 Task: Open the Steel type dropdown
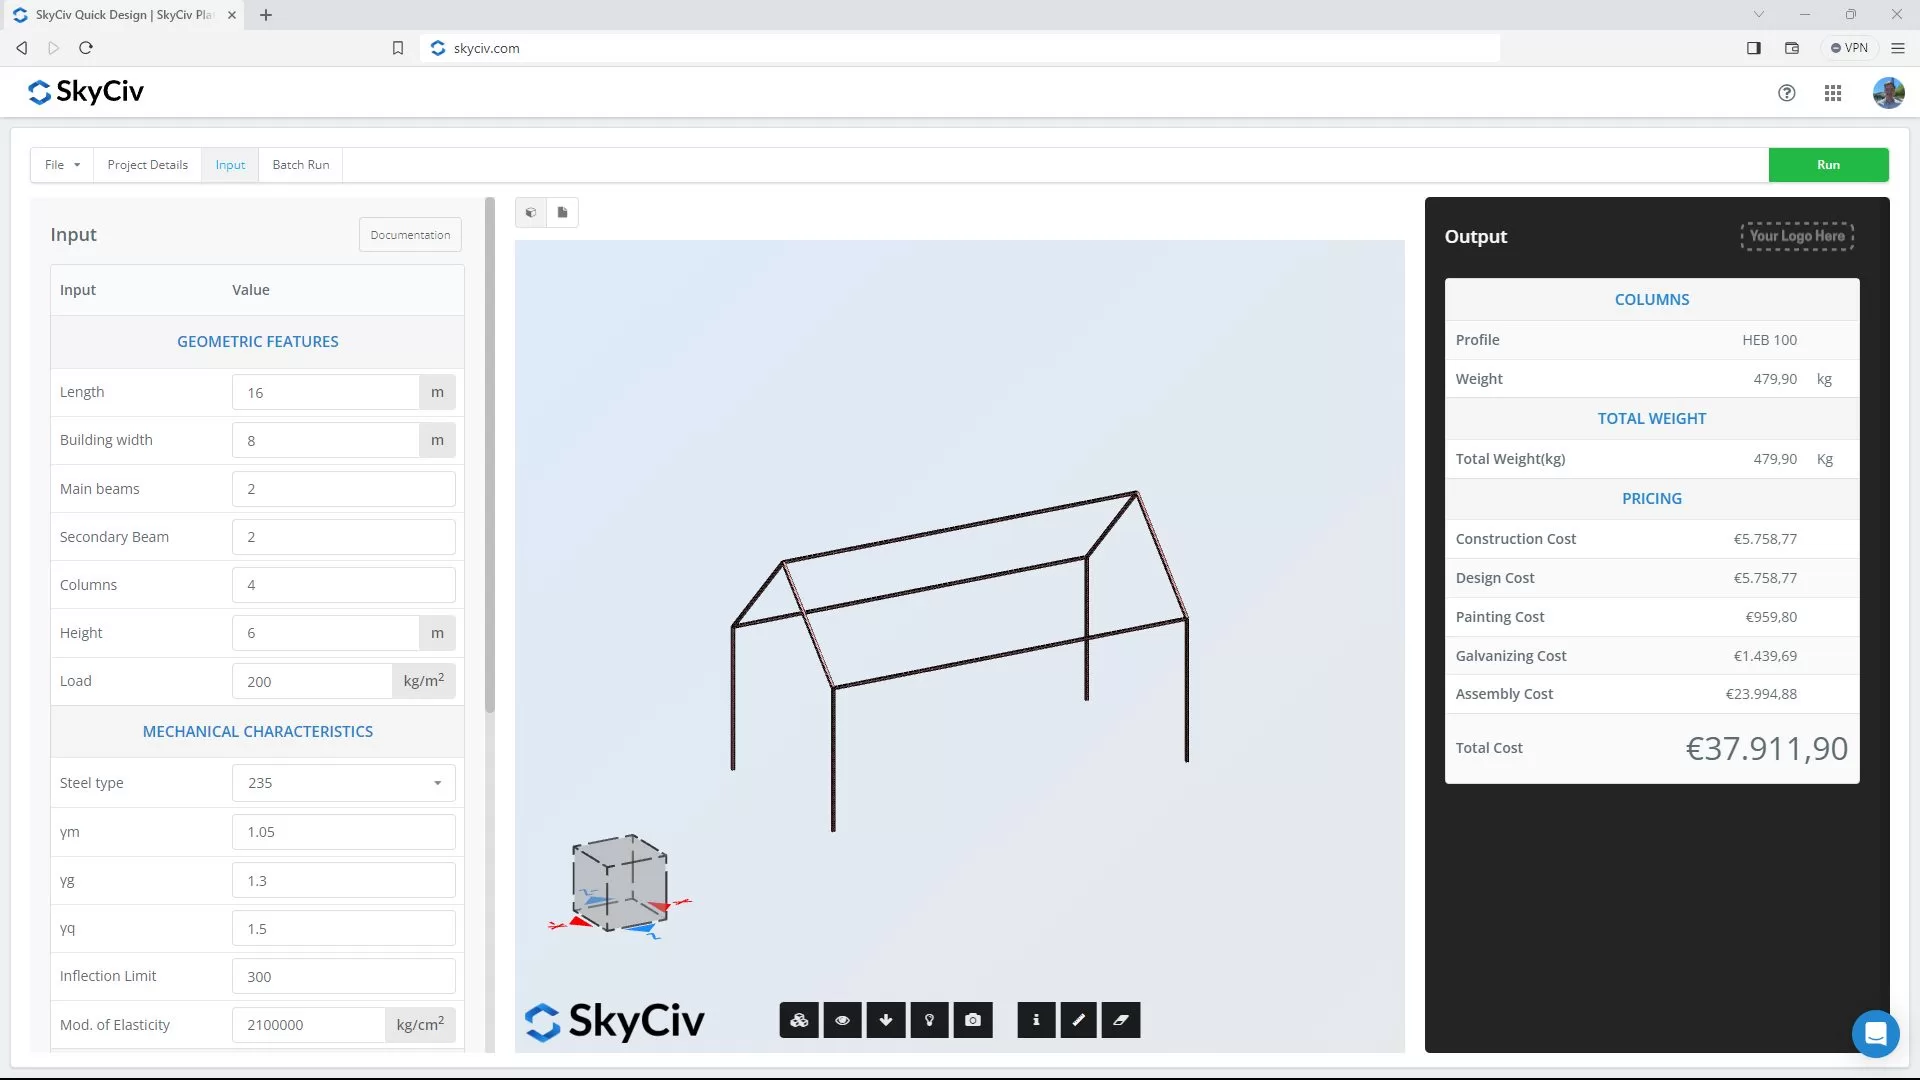click(x=344, y=783)
